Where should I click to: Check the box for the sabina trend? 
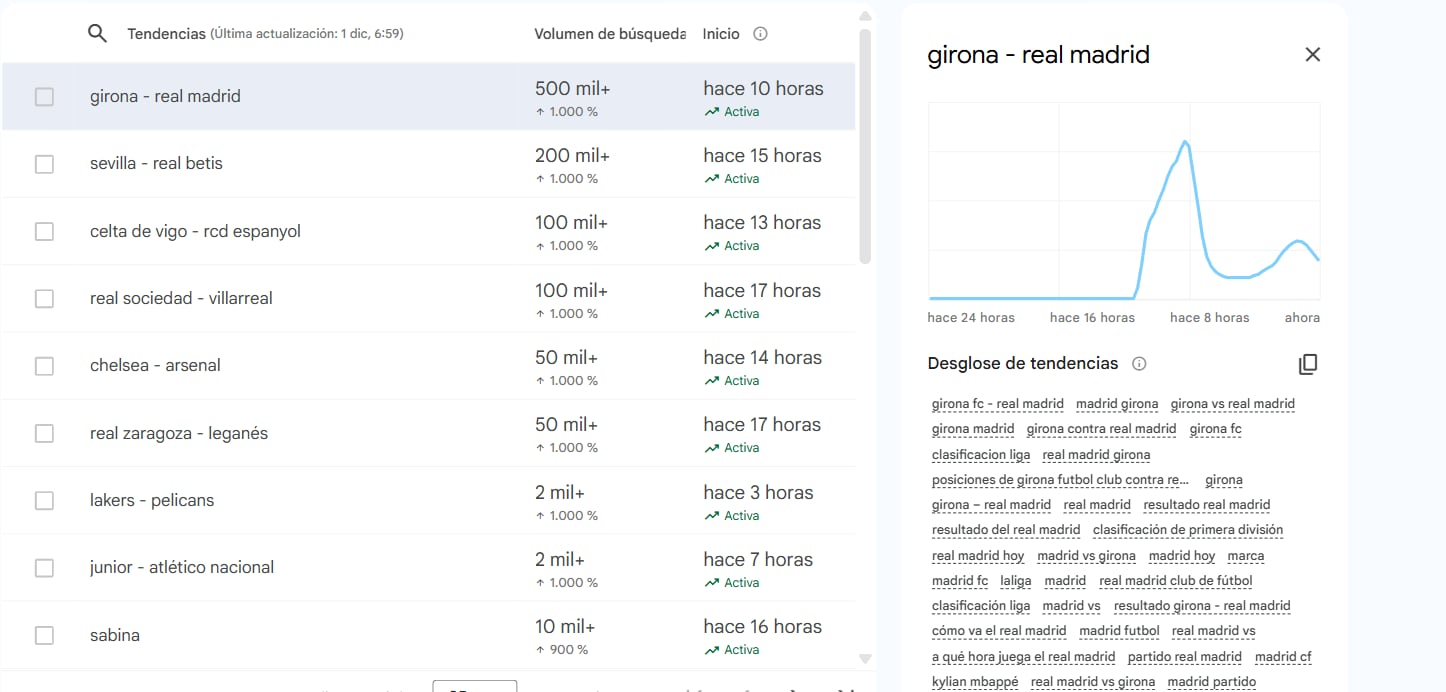[44, 635]
